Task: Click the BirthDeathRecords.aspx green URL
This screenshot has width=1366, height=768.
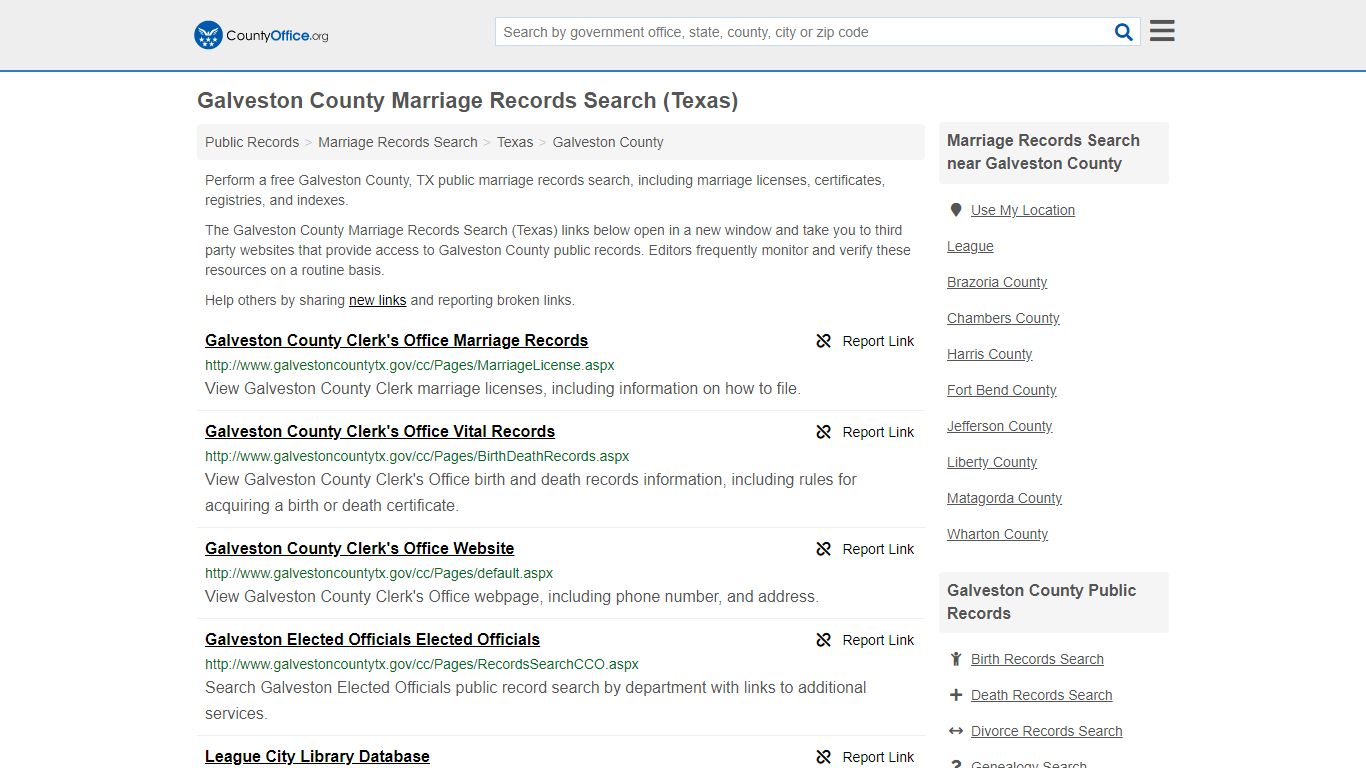Action: (x=417, y=456)
